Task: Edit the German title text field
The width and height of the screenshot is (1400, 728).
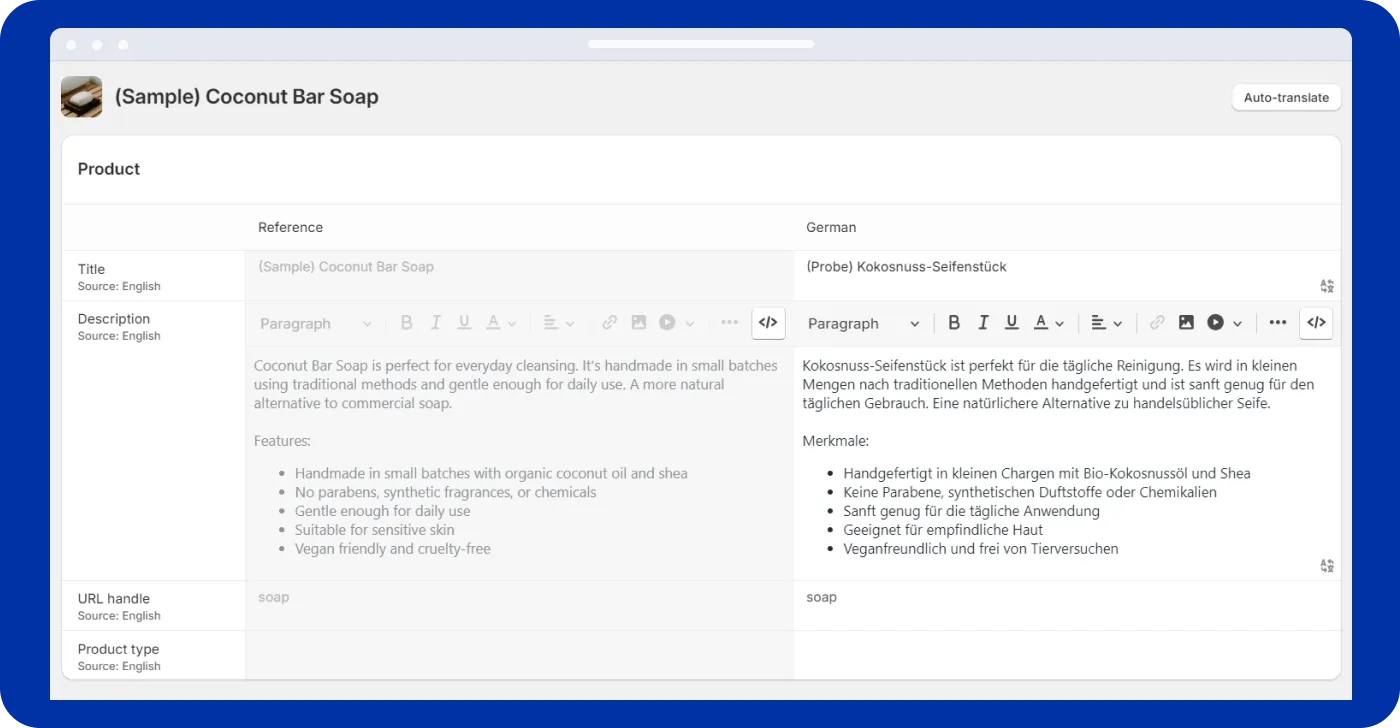Action: click(x=1050, y=268)
